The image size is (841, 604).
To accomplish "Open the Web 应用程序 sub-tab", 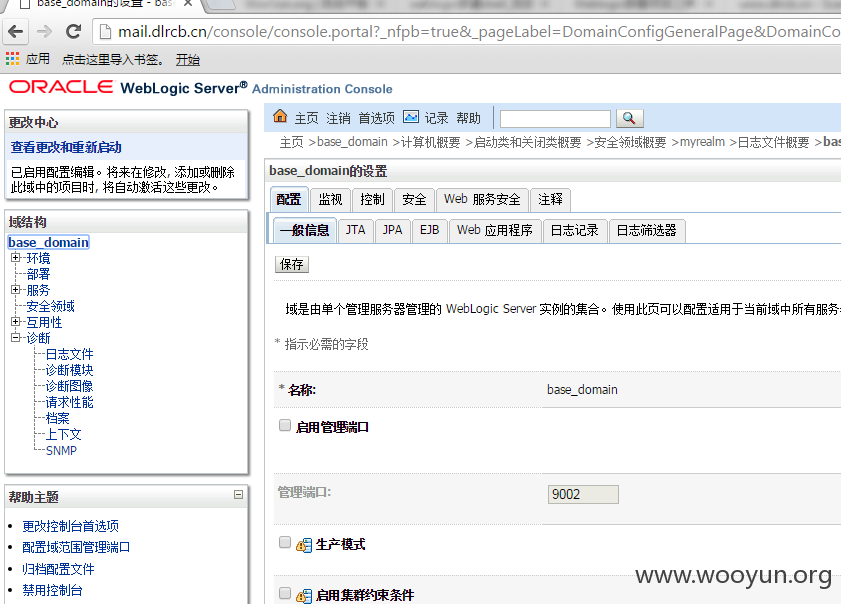I will point(495,231).
